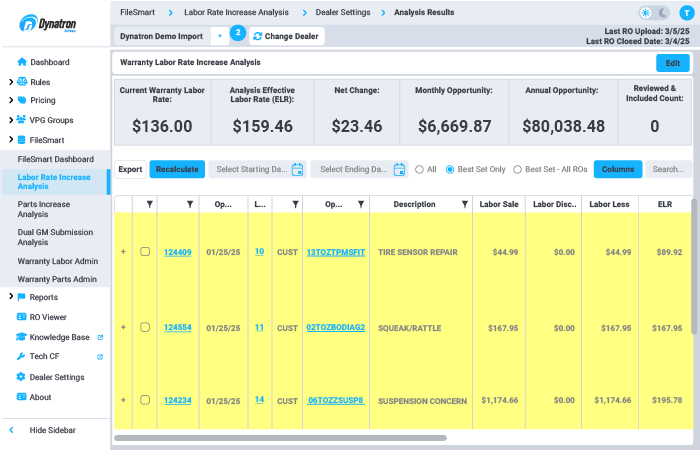
Task: Click the RO Viewer icon
Action: (21, 317)
